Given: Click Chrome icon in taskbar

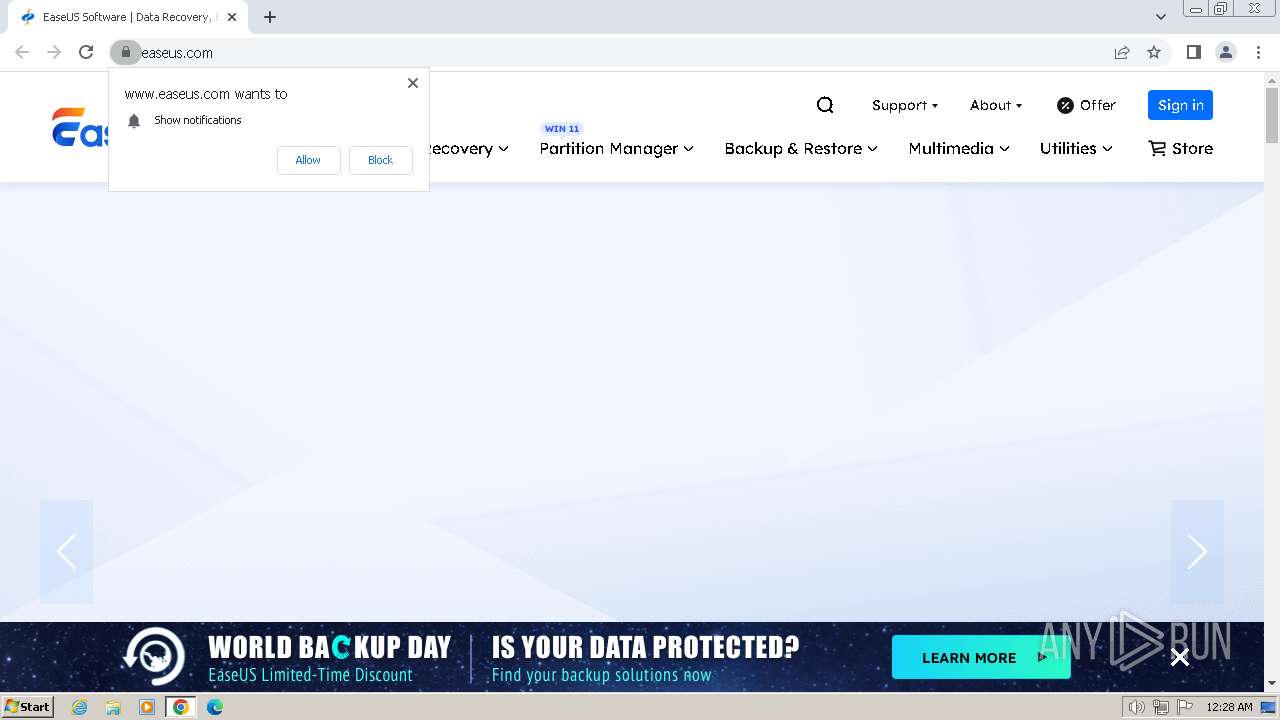Looking at the screenshot, I should (x=181, y=707).
